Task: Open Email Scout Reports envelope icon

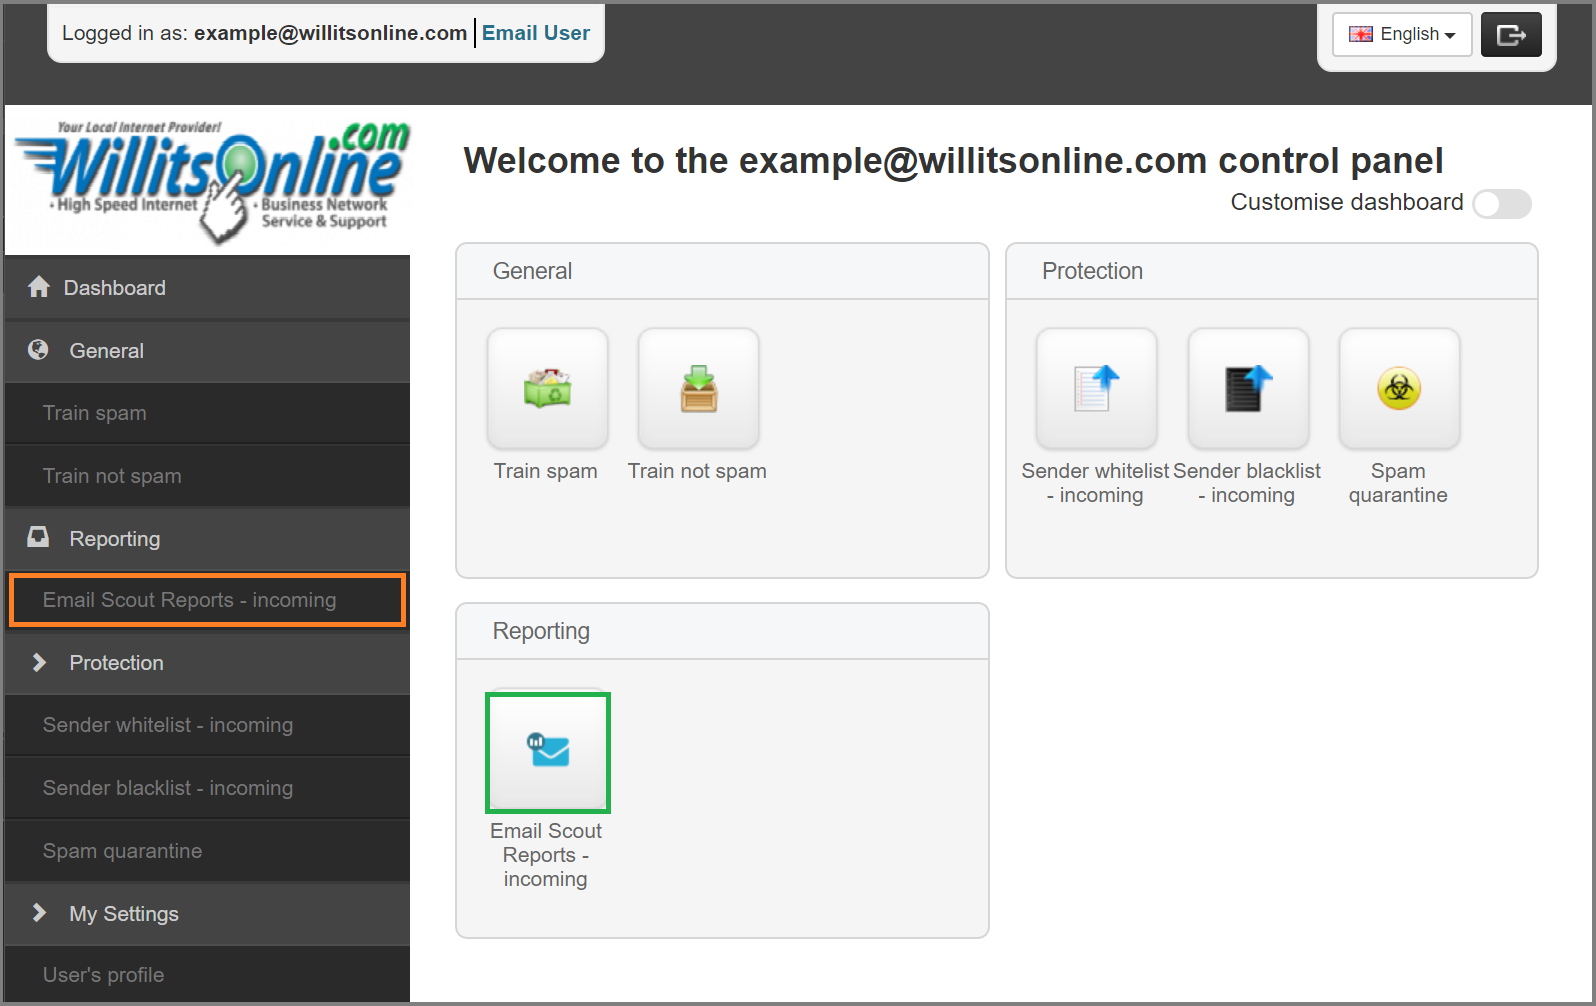Action: click(548, 752)
